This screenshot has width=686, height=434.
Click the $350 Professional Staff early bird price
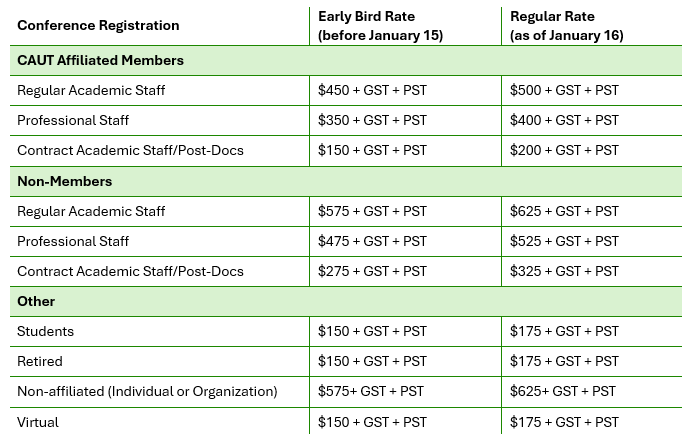tap(372, 120)
